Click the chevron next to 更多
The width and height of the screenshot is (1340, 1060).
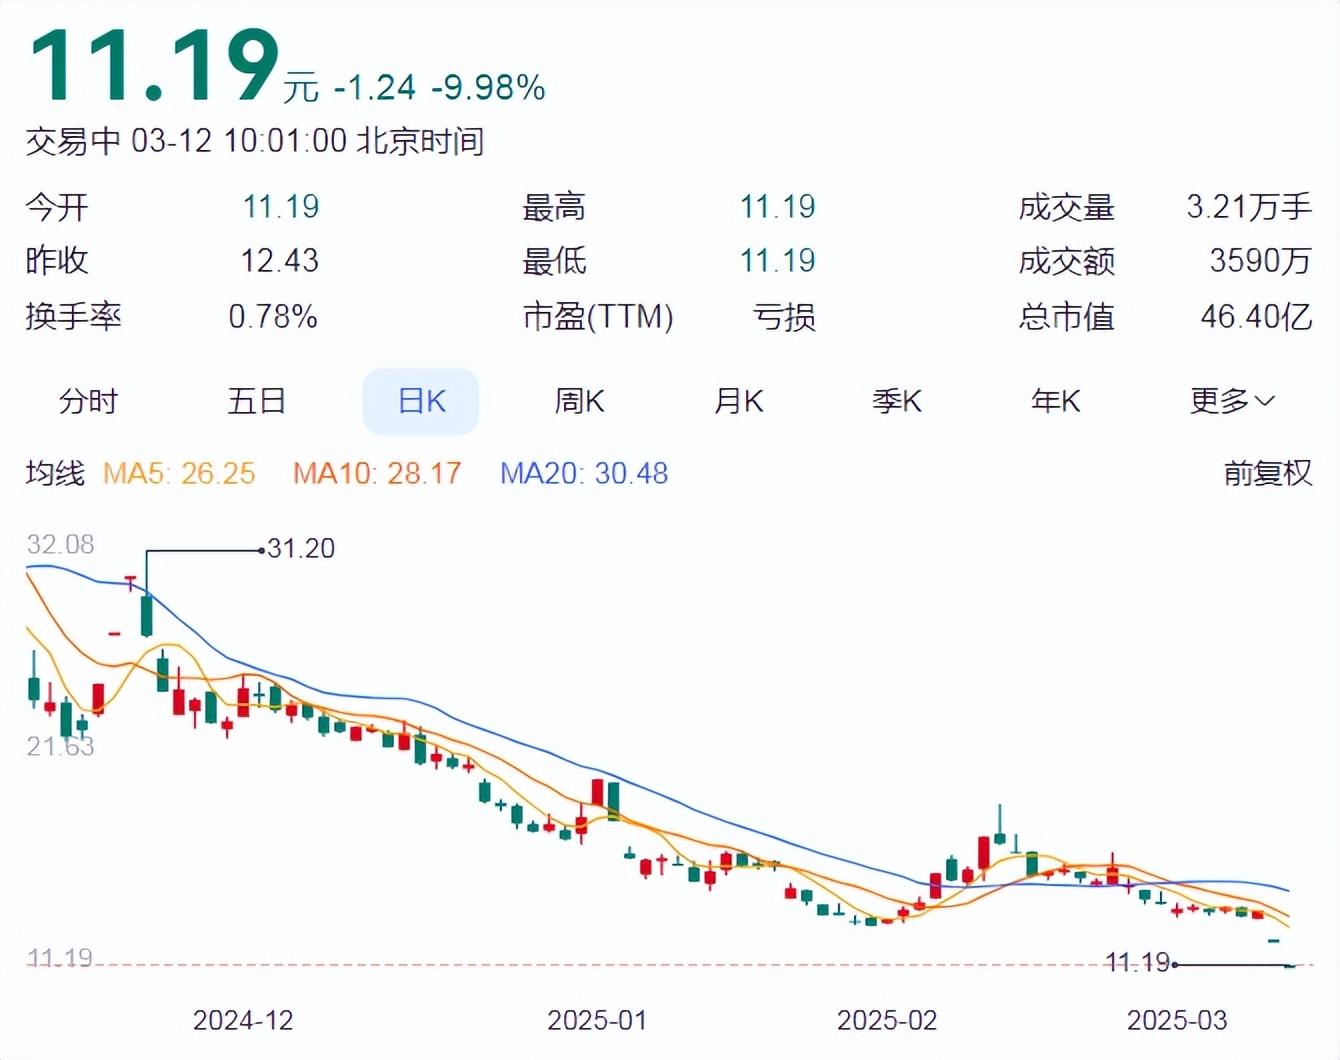tap(1265, 402)
